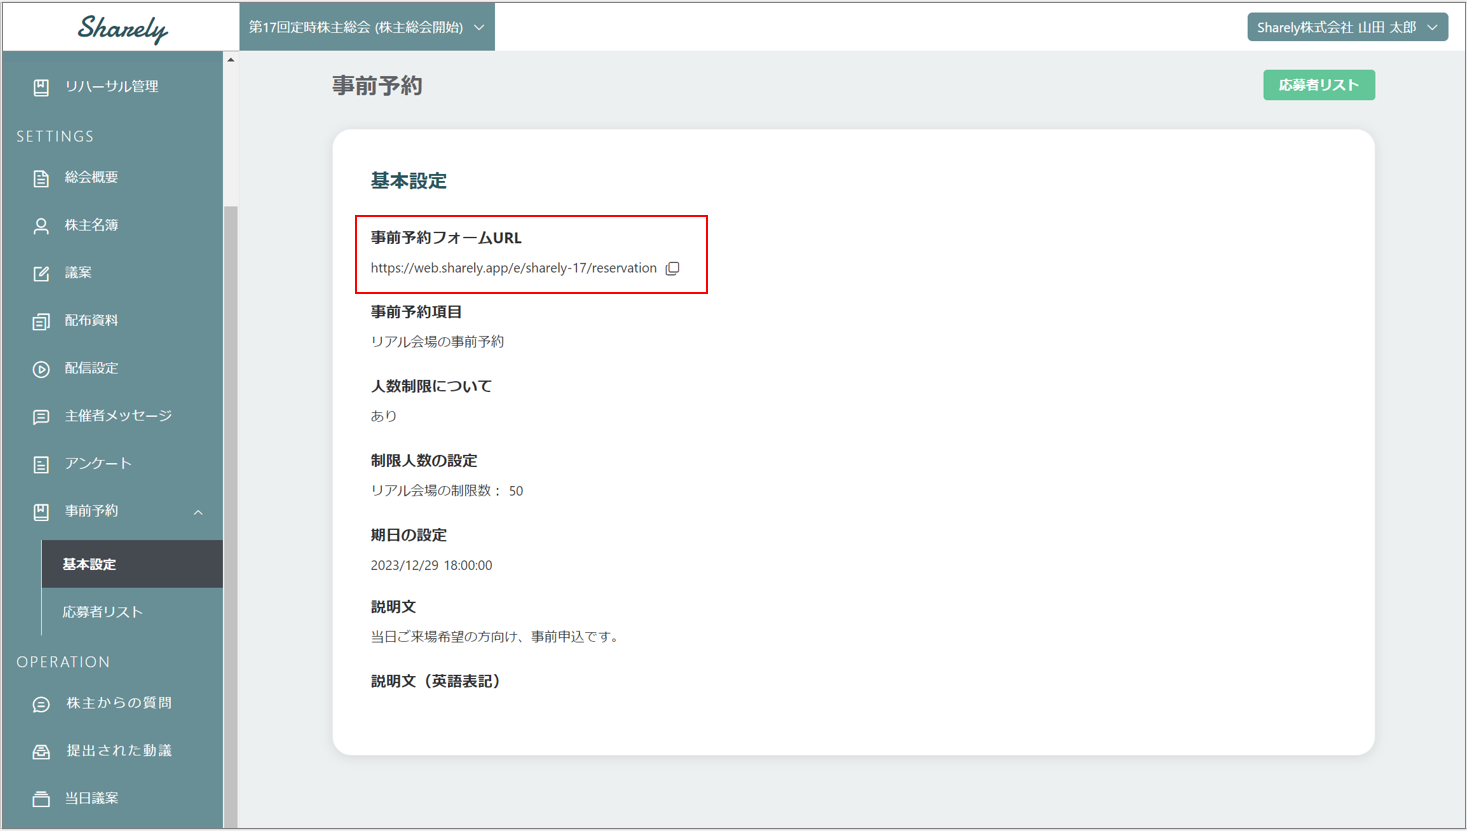Click the copy icon beside reservation URL

pyautogui.click(x=673, y=268)
